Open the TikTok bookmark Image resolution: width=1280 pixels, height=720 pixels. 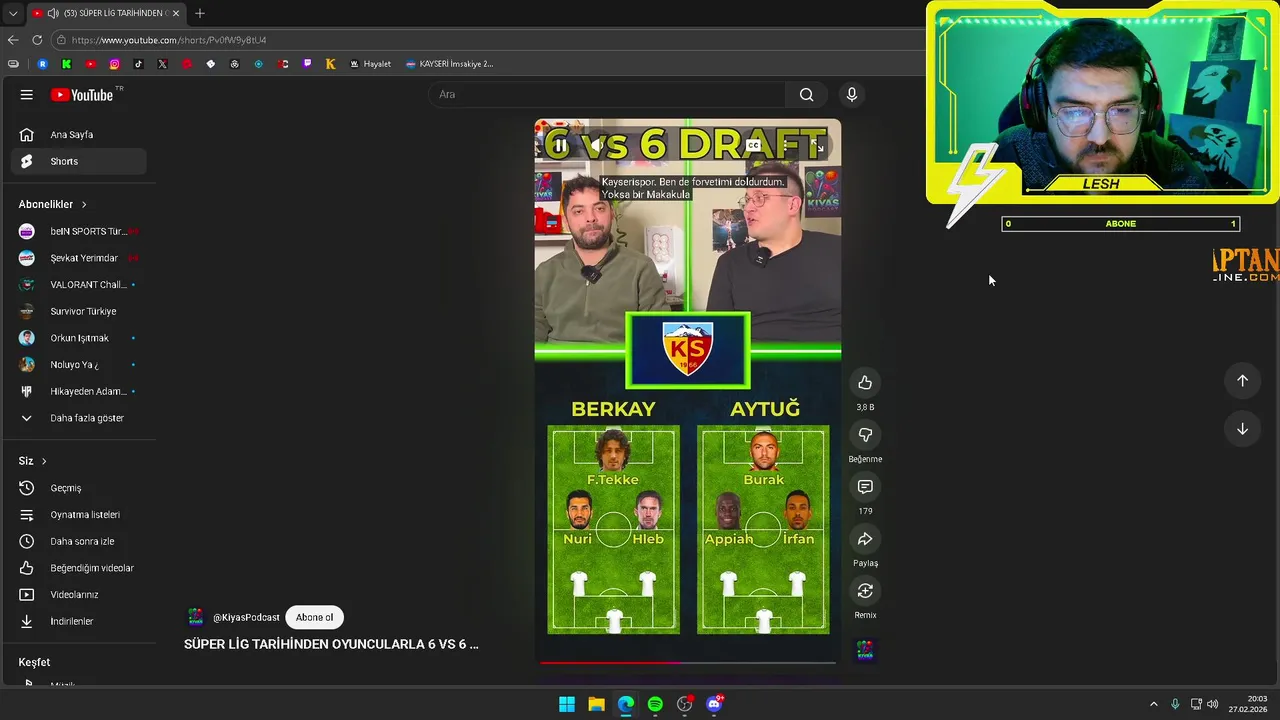[x=139, y=64]
